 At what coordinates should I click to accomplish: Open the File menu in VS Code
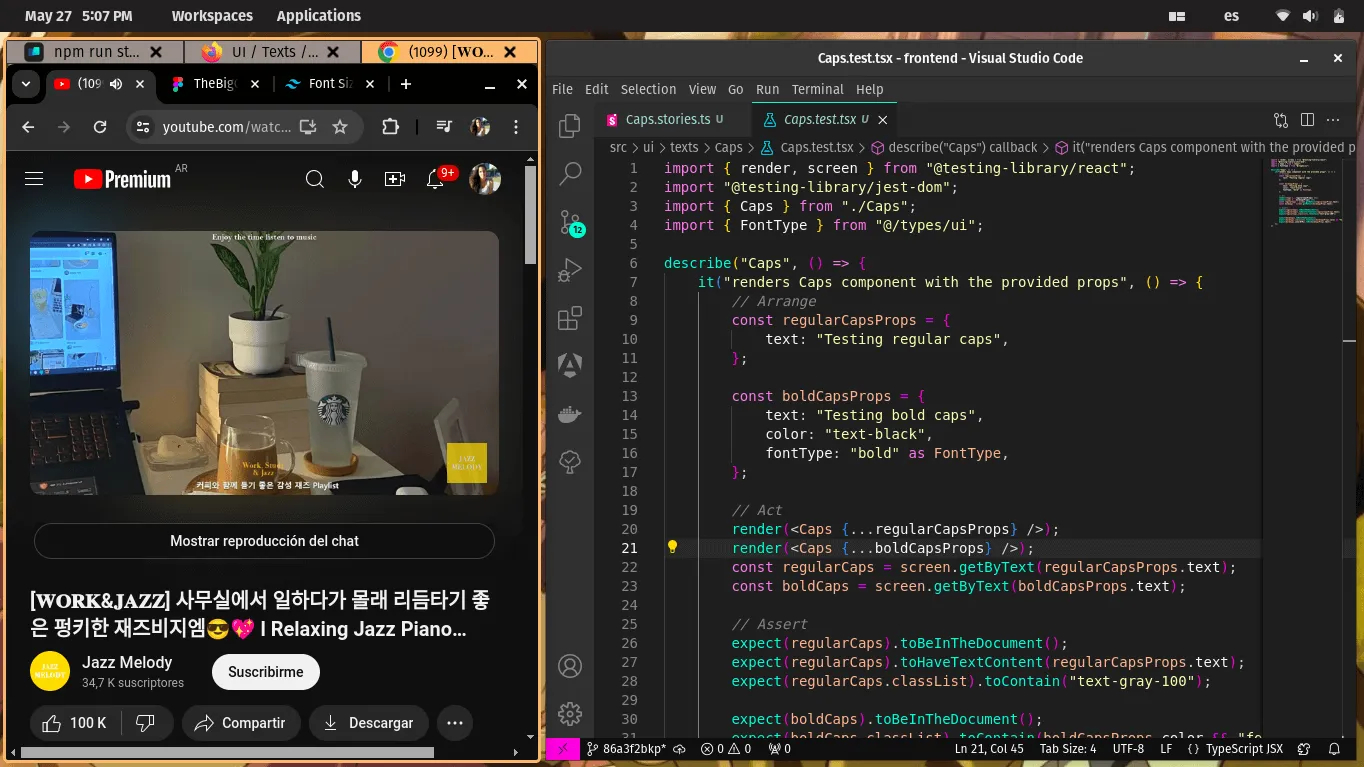[x=562, y=89]
